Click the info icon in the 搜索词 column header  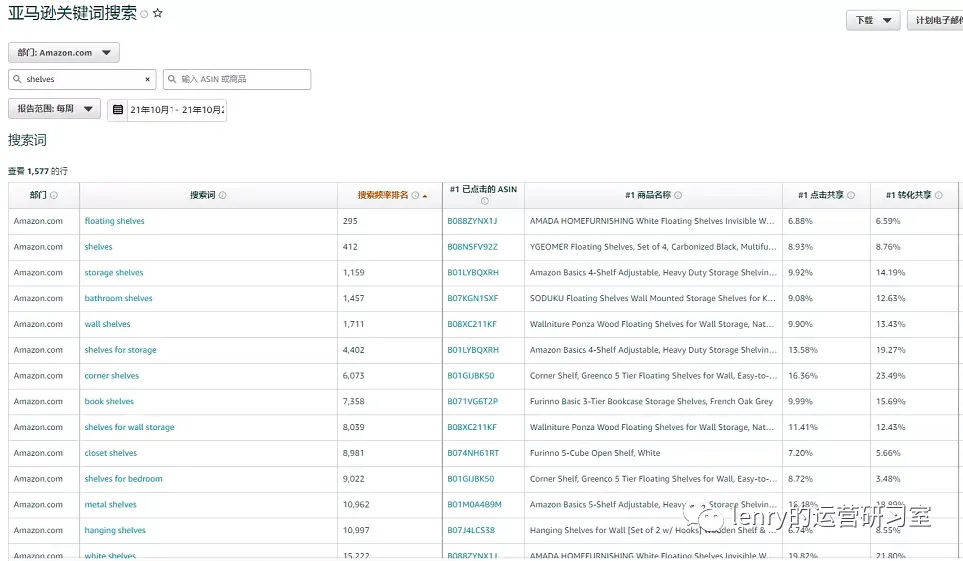pyautogui.click(x=222, y=195)
